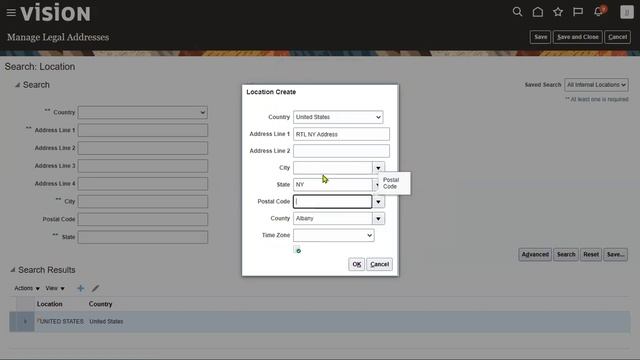Open the user profile avatar

(627, 12)
